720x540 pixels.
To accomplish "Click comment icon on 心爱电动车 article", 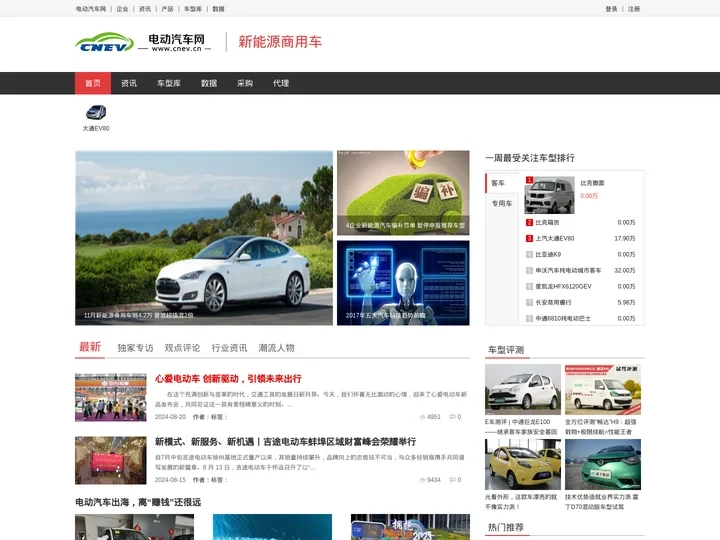I will (452, 417).
